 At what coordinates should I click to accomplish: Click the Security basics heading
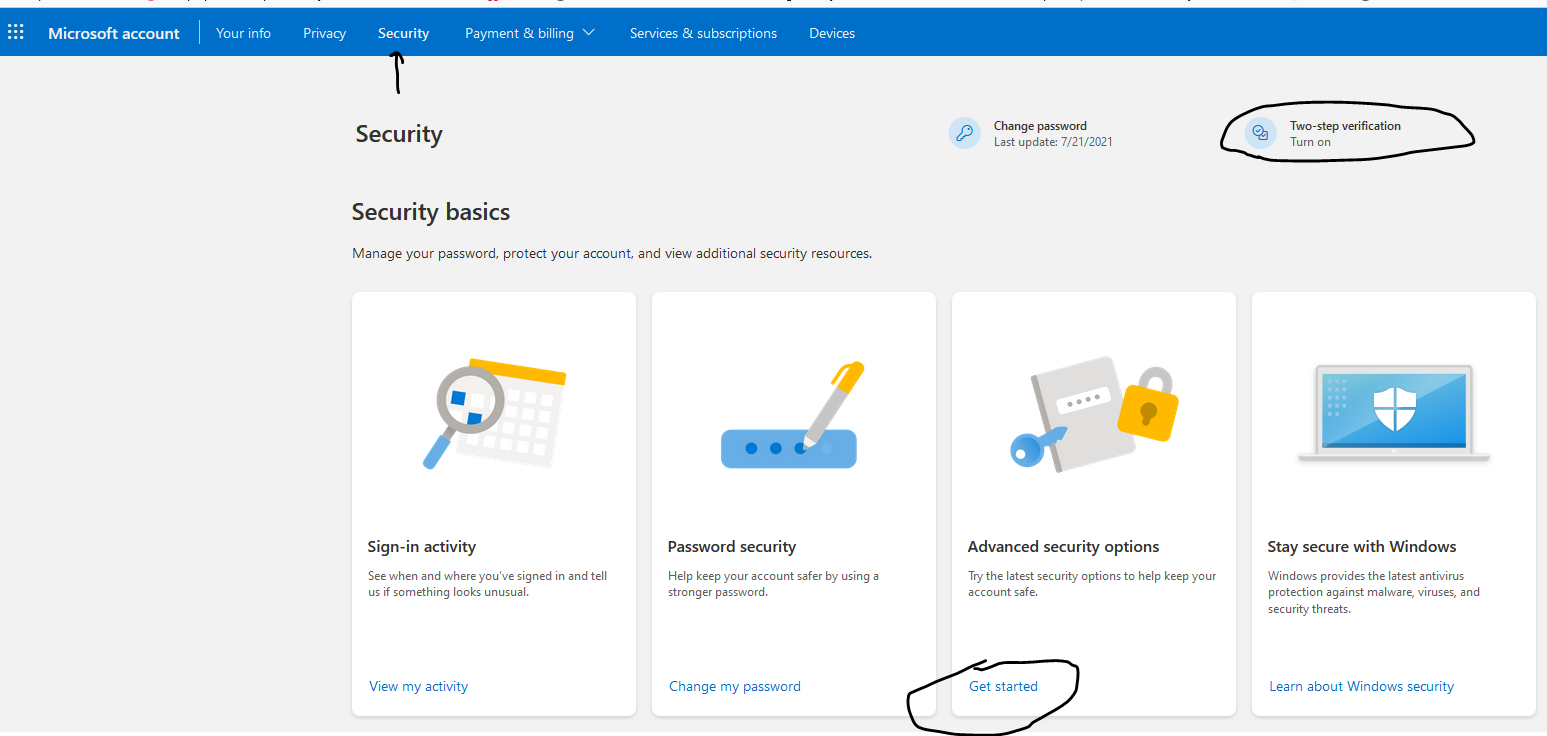(431, 212)
